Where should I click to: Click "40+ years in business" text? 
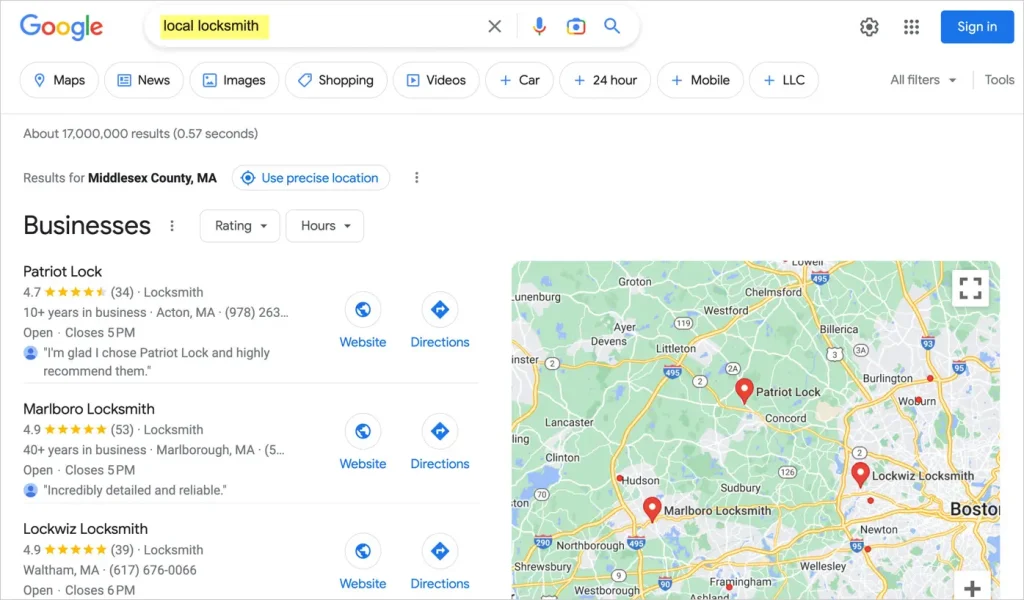point(85,450)
